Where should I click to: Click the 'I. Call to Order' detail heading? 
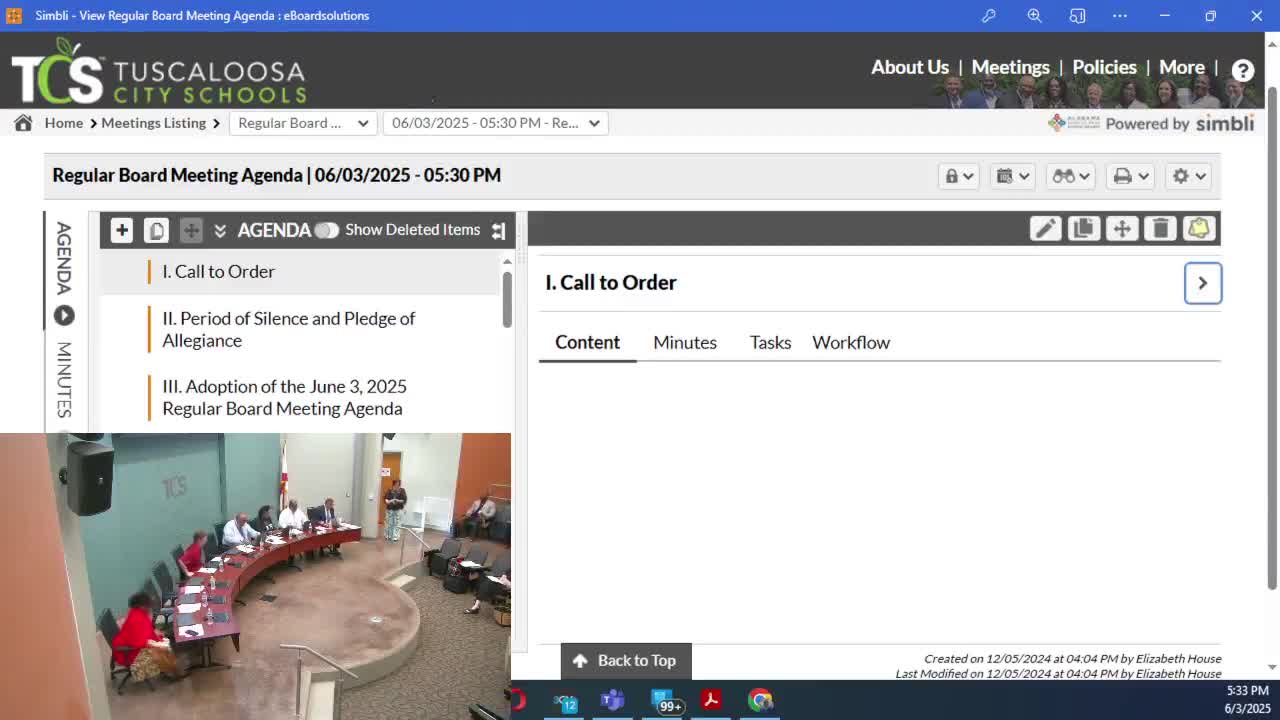(x=611, y=283)
